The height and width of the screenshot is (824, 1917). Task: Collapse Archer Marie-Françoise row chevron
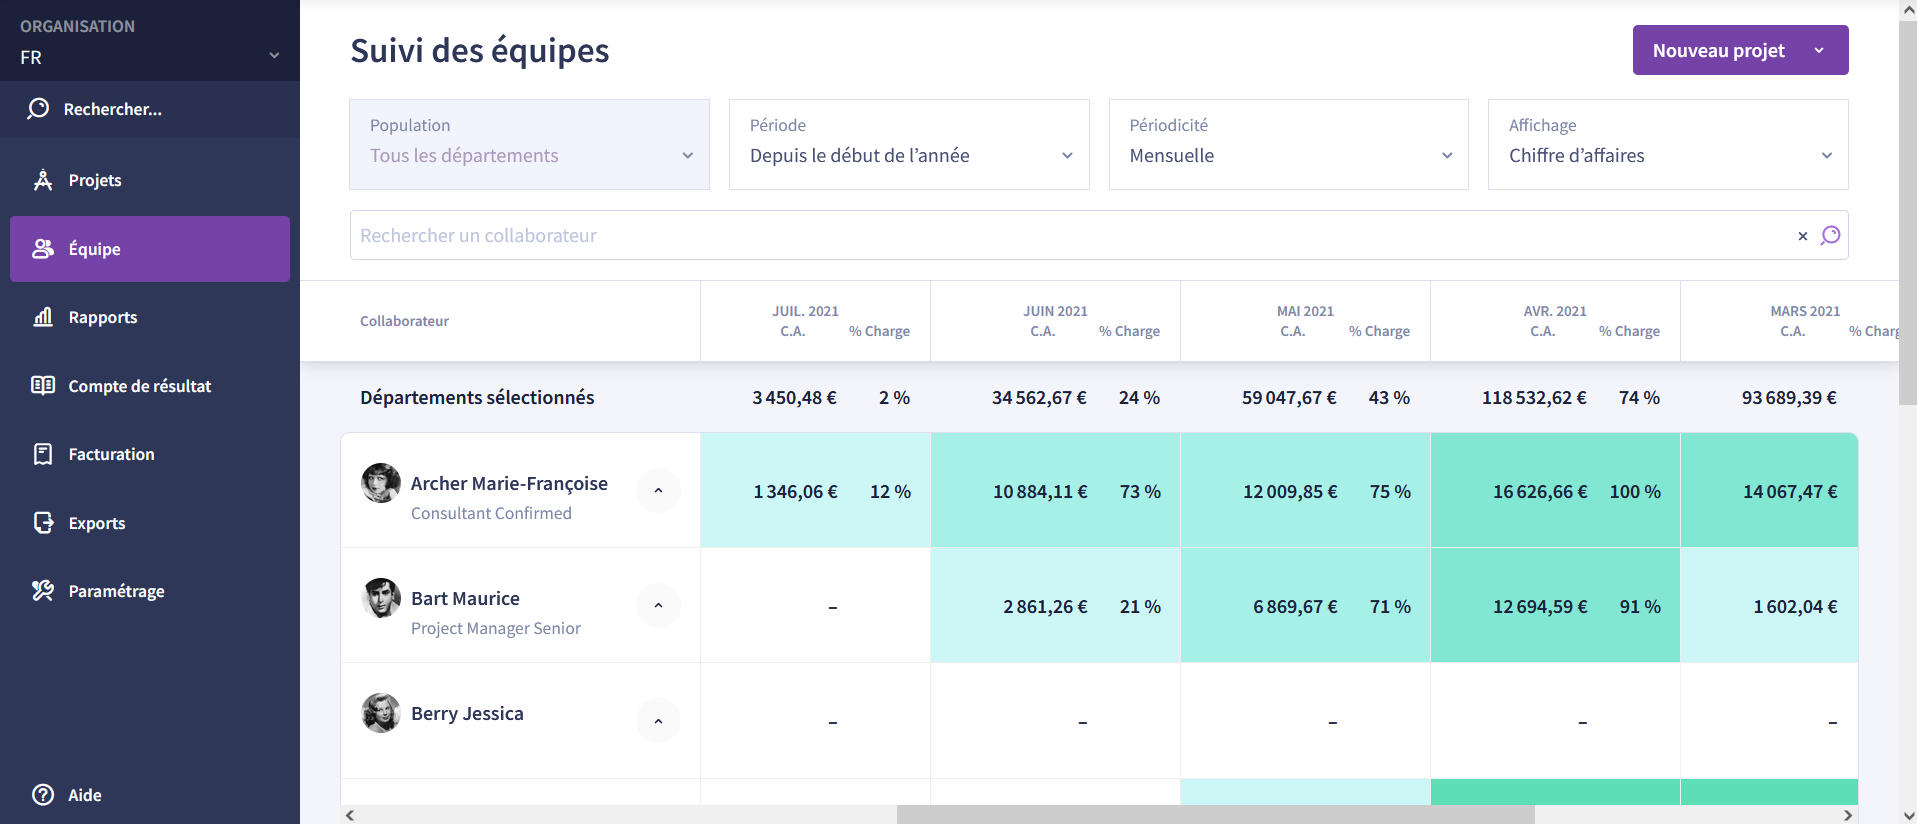pyautogui.click(x=658, y=490)
